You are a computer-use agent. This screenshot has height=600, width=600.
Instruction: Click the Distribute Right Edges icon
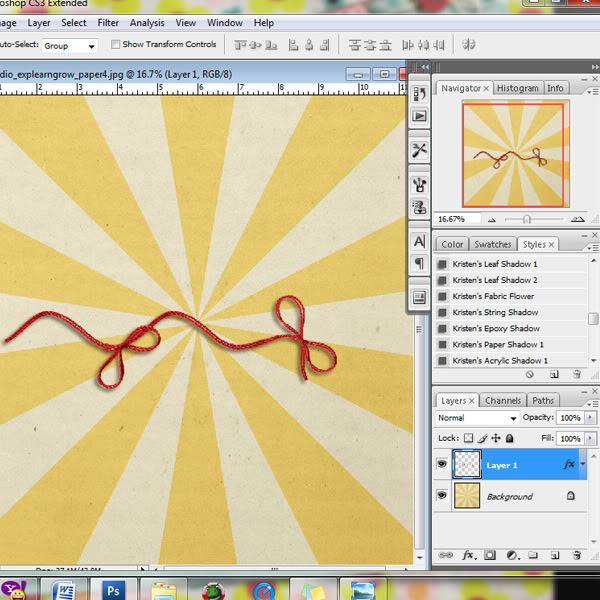pos(439,46)
